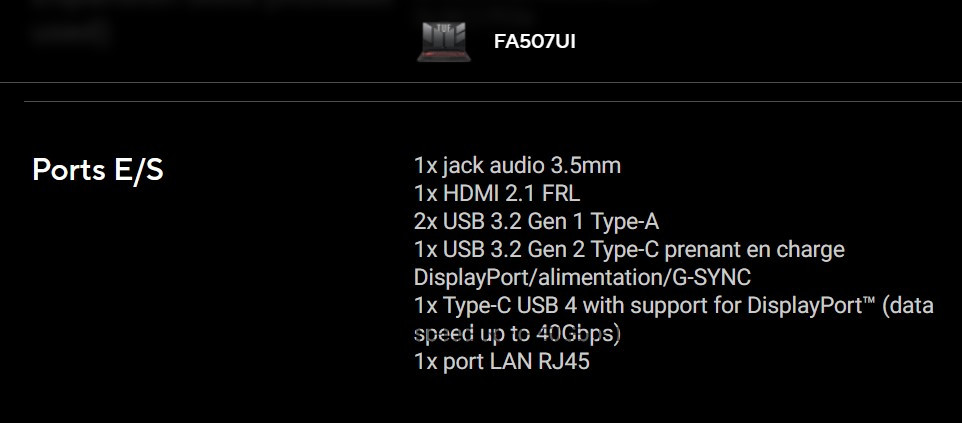Click the word G-SYNC
Image resolution: width=962 pixels, height=423 pixels.
tap(716, 277)
